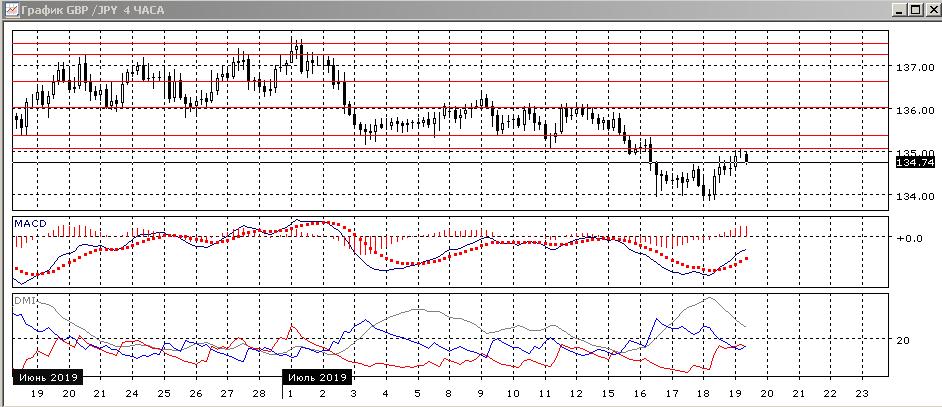The width and height of the screenshot is (942, 407).
Task: Select the current price tag 134.74
Action: tap(914, 162)
